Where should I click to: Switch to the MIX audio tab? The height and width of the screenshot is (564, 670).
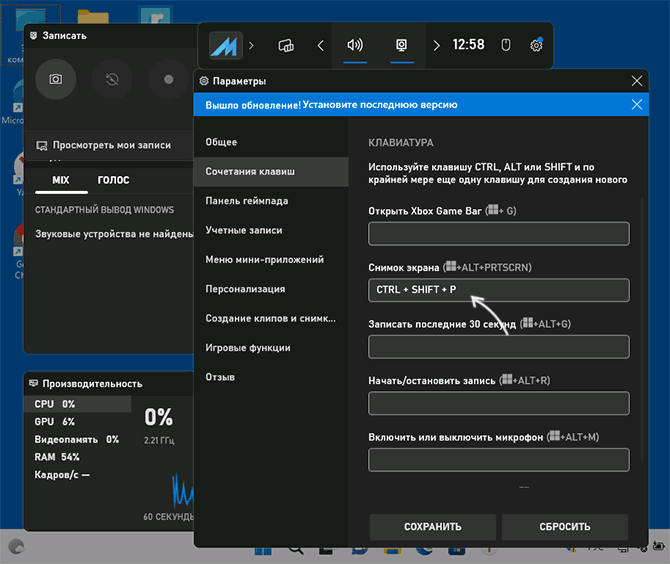[x=61, y=180]
